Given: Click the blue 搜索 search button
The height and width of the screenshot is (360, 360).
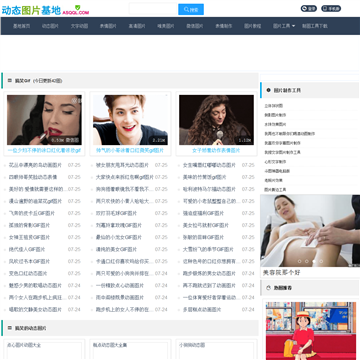Looking at the screenshot, I should (x=191, y=9).
